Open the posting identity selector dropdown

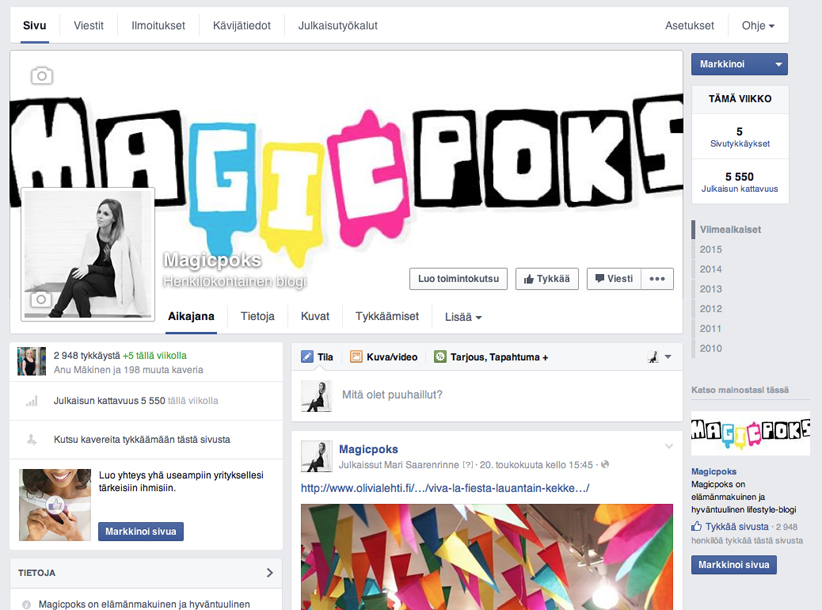coord(659,357)
